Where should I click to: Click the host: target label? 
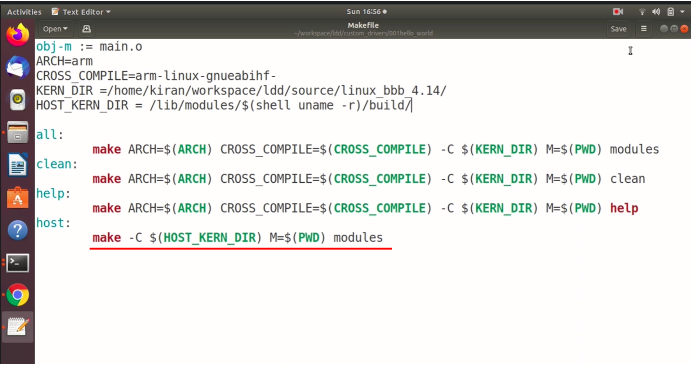pyautogui.click(x=53, y=223)
